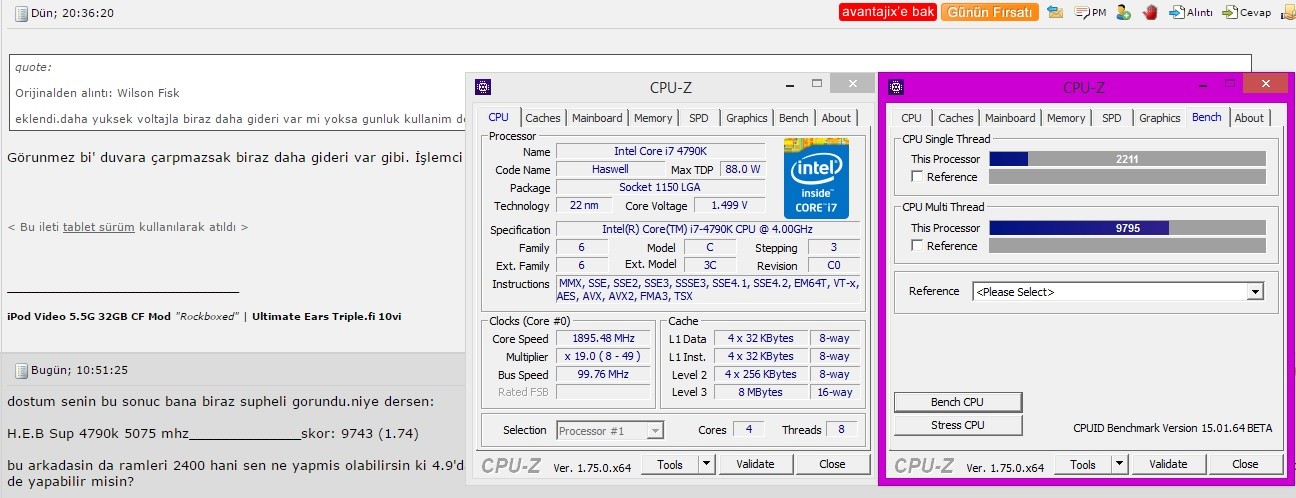Open the Graphics tab in the right CPU-Z window
The image size is (1296, 498).
pos(1160,118)
